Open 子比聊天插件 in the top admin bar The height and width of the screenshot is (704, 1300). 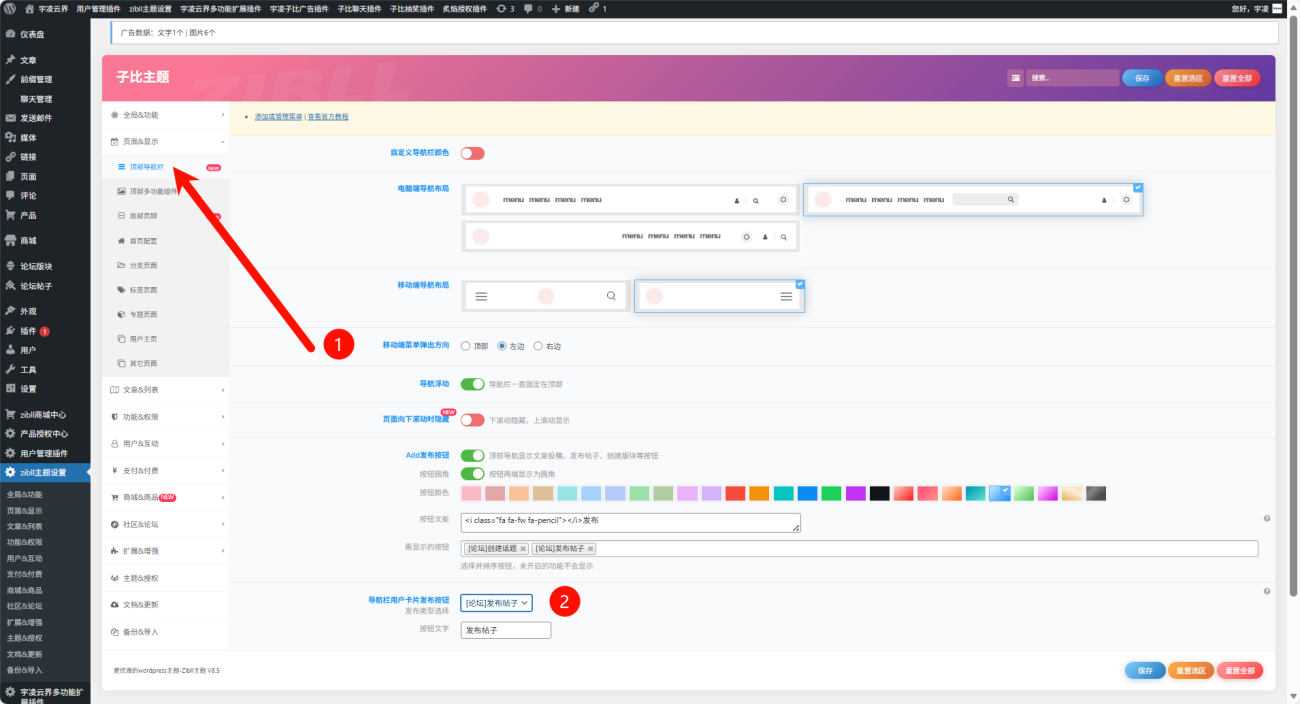click(x=359, y=8)
